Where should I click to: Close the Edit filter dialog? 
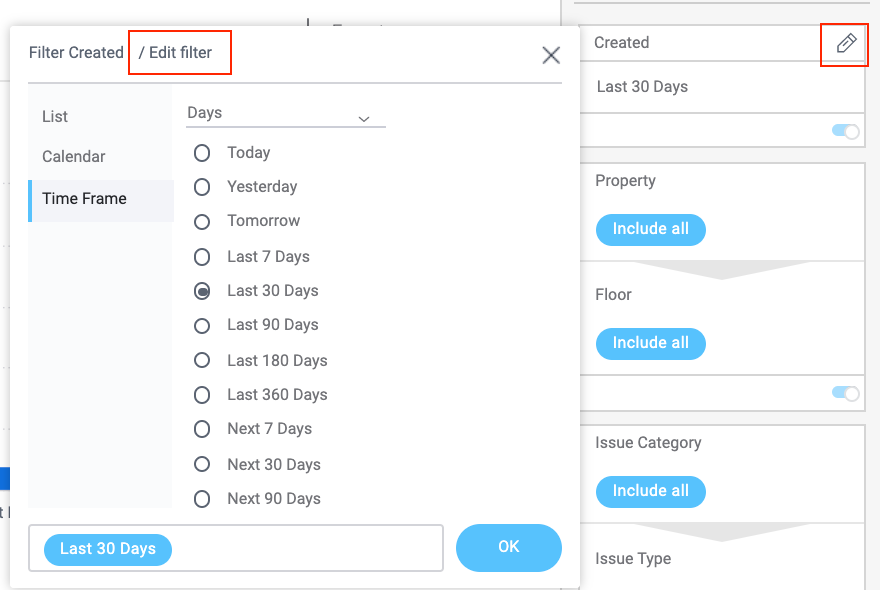551,55
